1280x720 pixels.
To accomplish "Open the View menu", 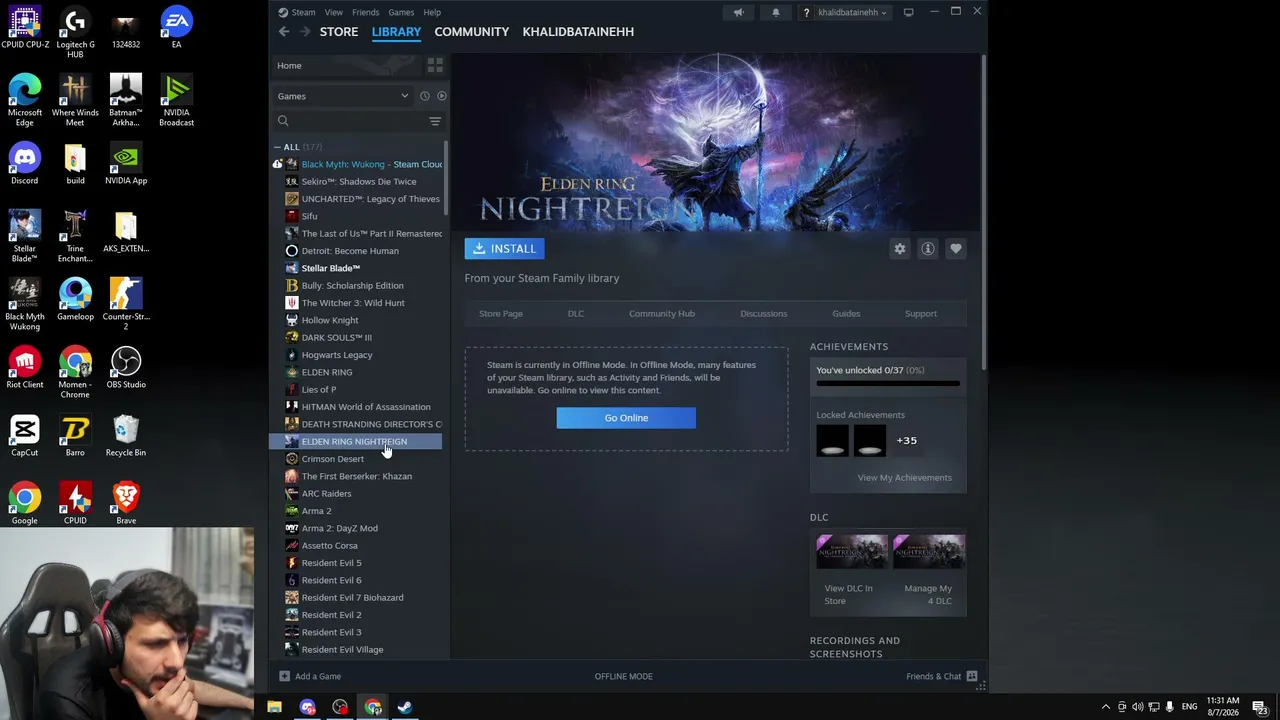I will click(334, 12).
